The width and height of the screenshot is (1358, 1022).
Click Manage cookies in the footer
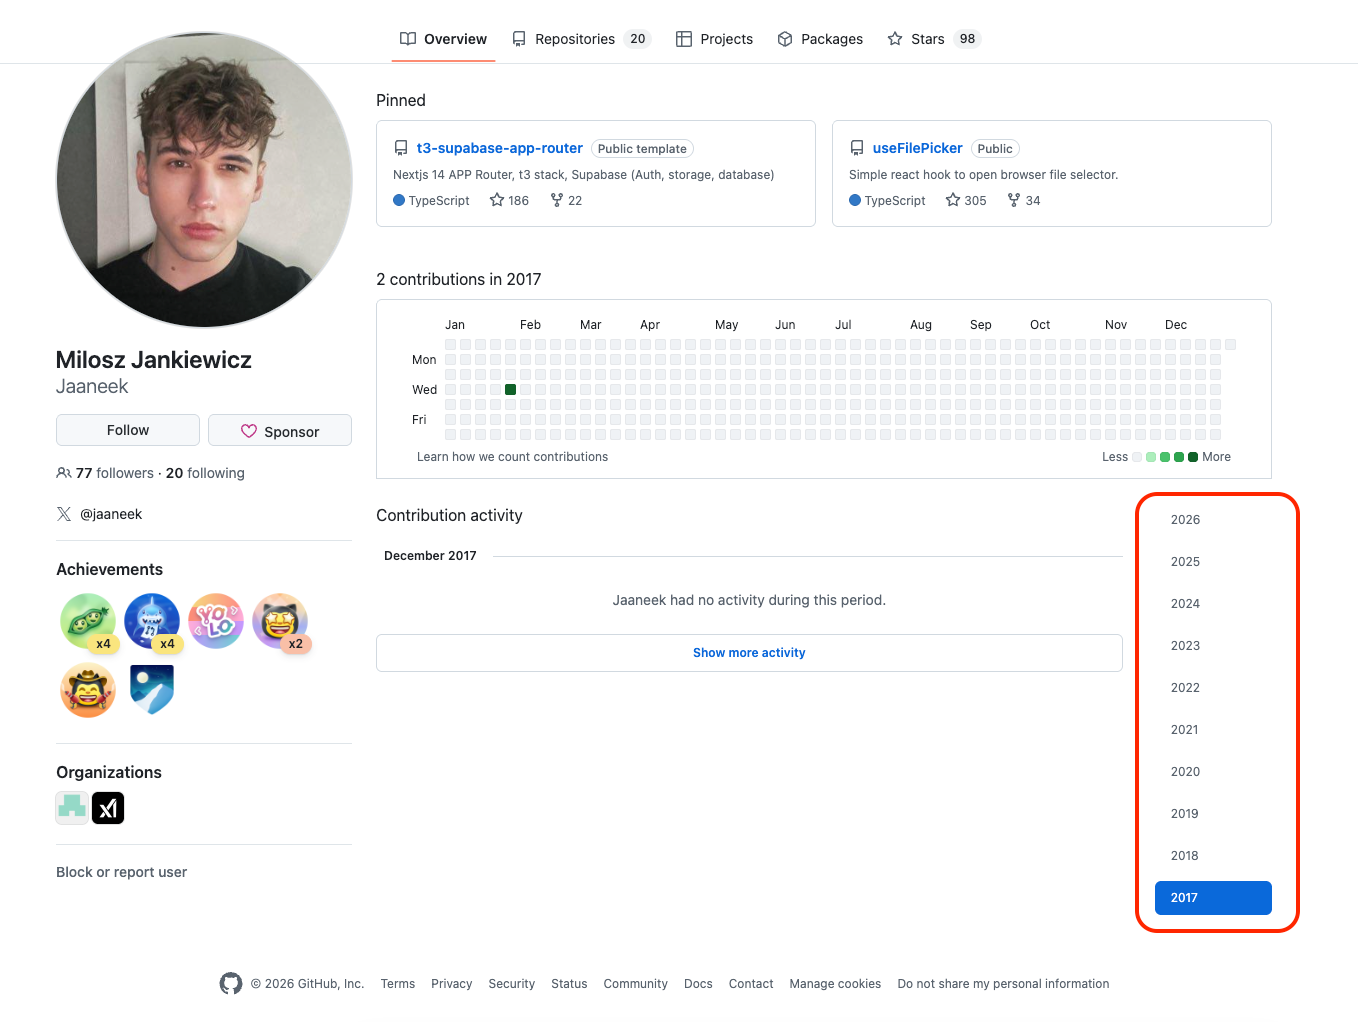click(x=835, y=984)
